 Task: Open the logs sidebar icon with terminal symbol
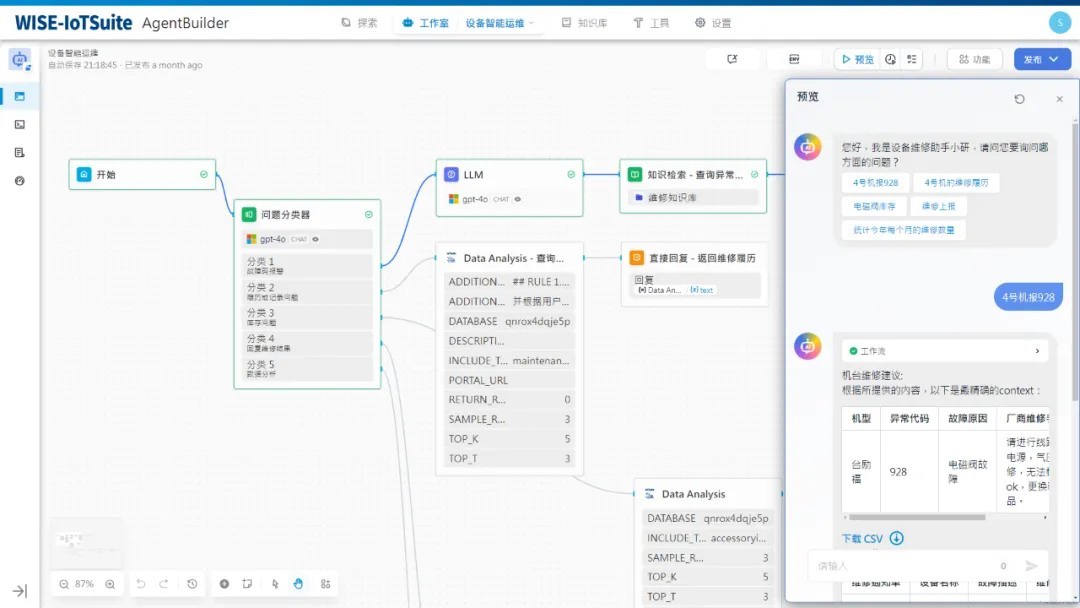[20, 124]
